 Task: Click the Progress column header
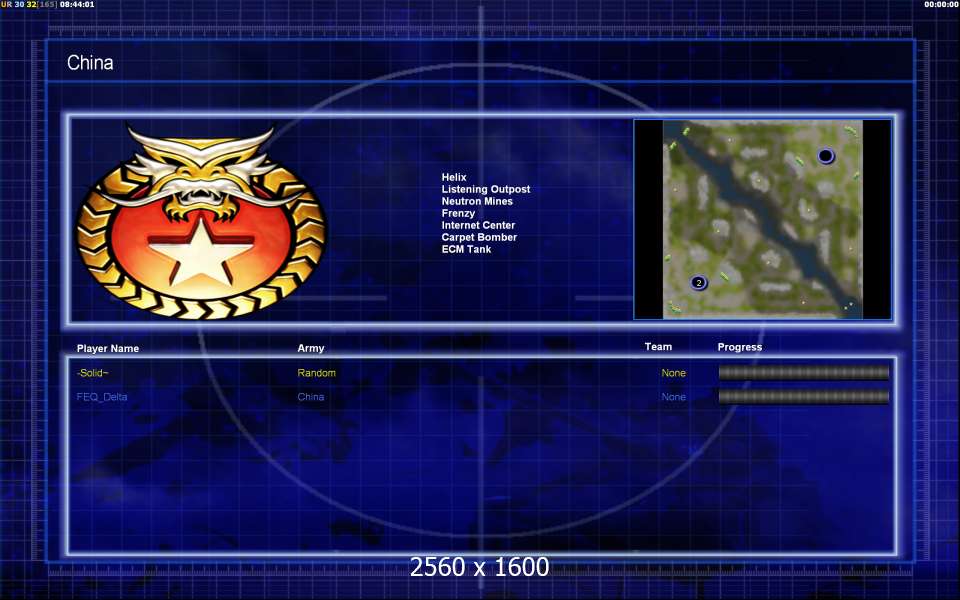click(740, 347)
